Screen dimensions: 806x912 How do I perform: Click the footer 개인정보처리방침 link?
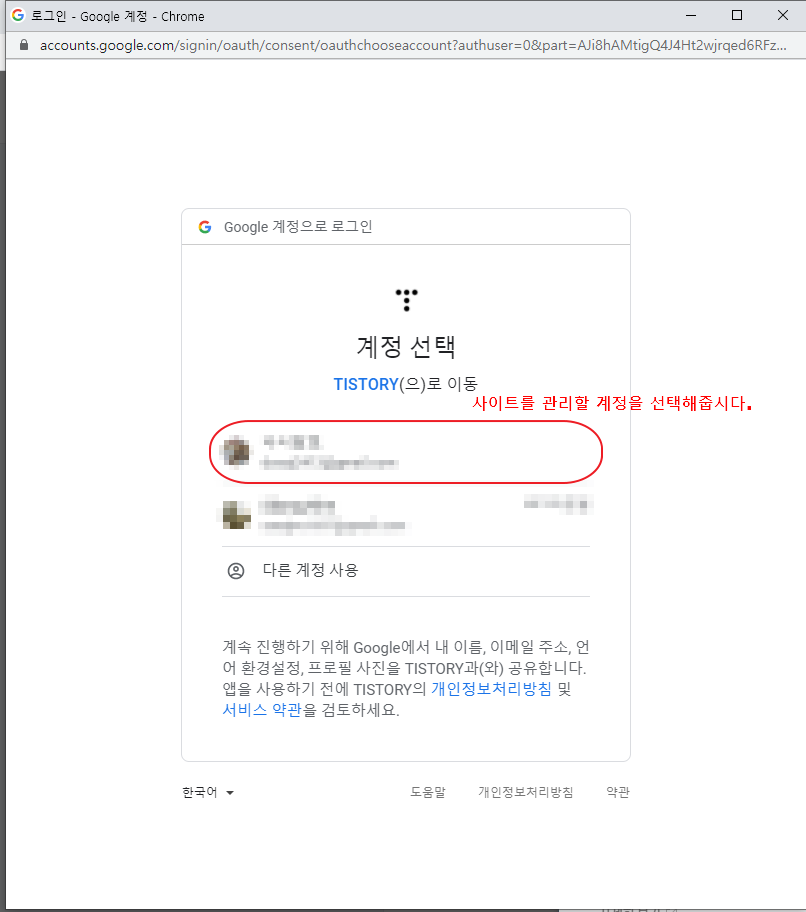[x=526, y=792]
